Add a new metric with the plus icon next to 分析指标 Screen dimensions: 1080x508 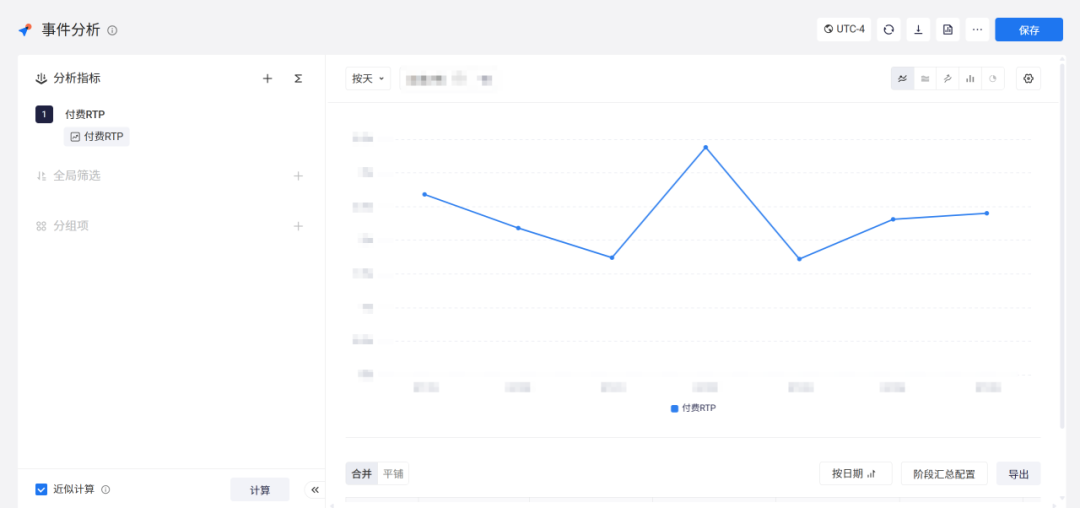click(x=267, y=78)
